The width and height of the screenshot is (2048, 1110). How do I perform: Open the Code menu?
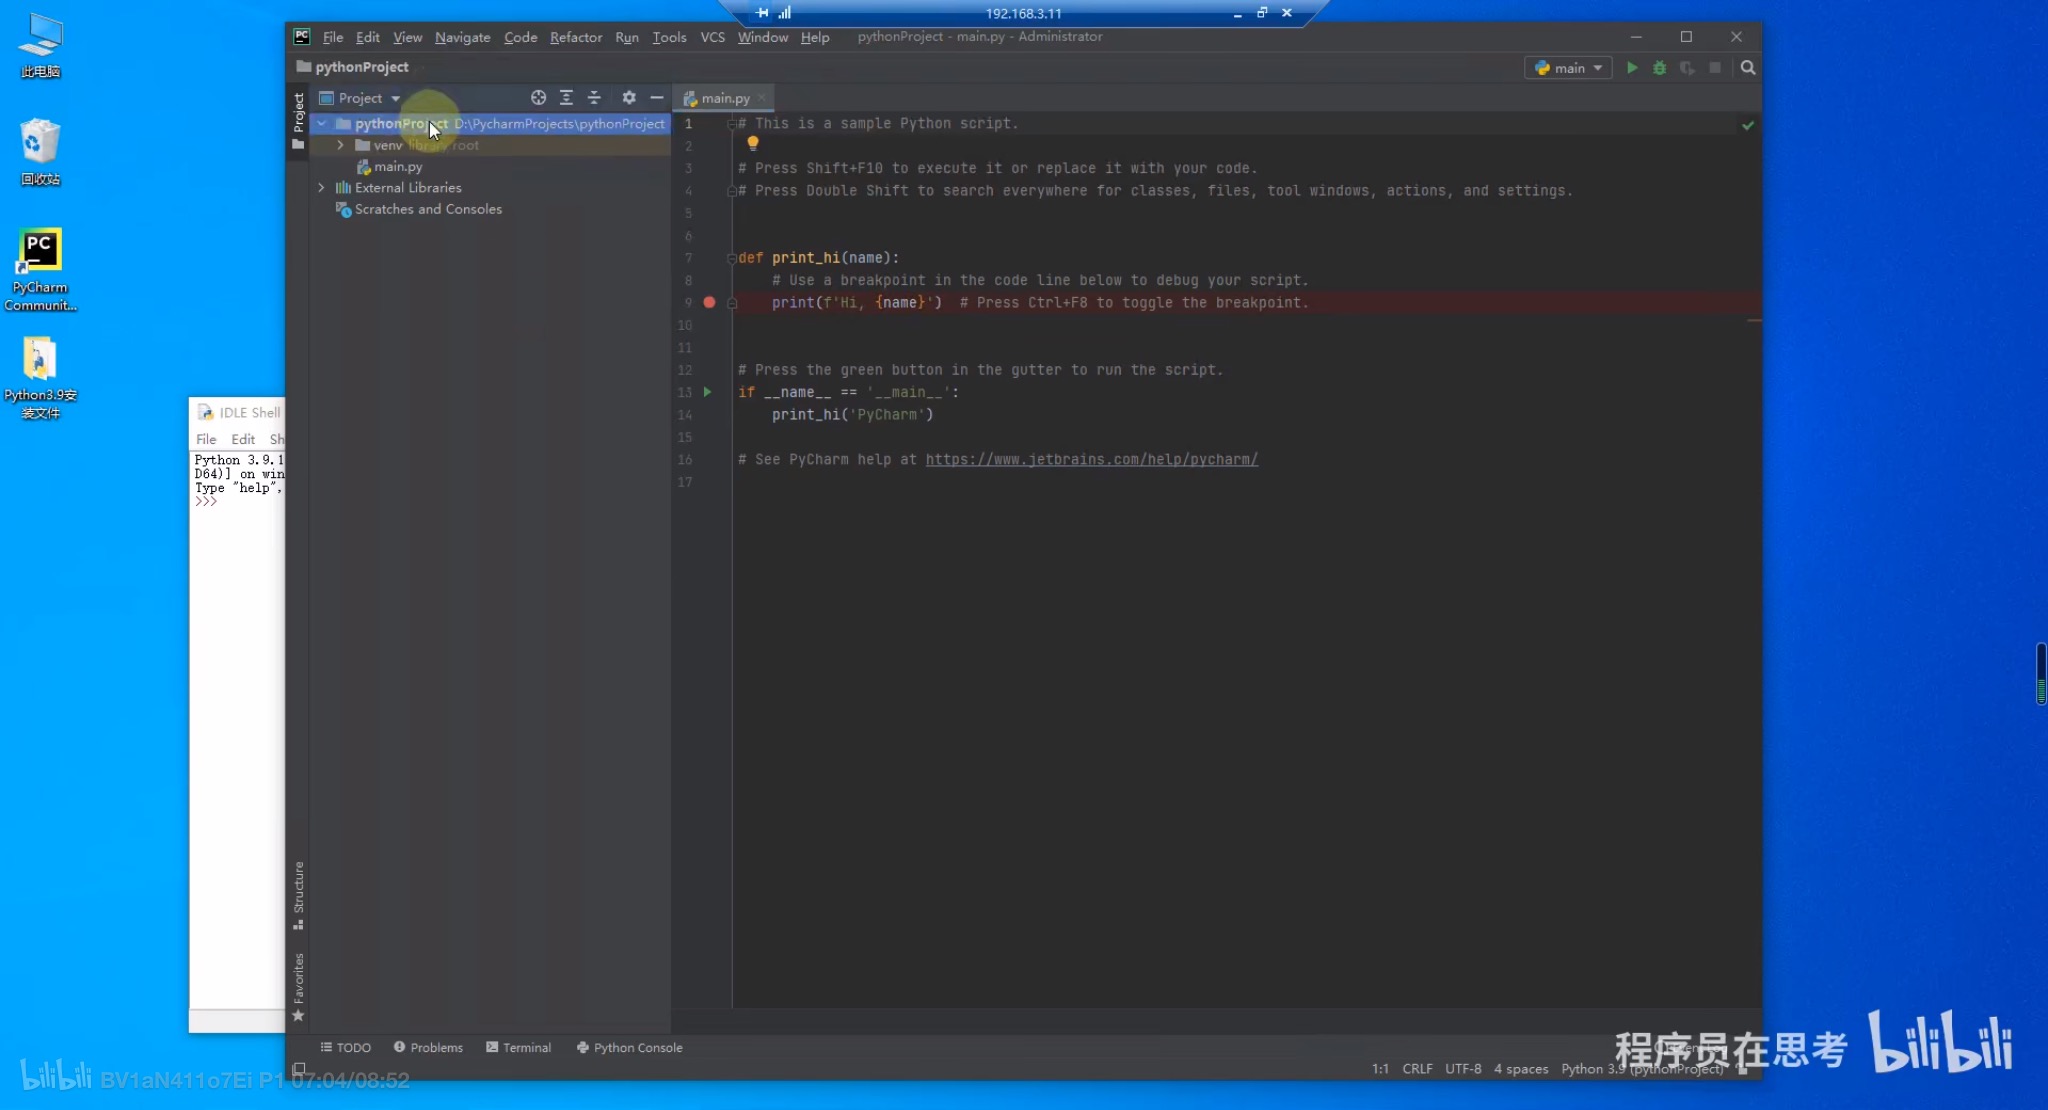point(520,37)
